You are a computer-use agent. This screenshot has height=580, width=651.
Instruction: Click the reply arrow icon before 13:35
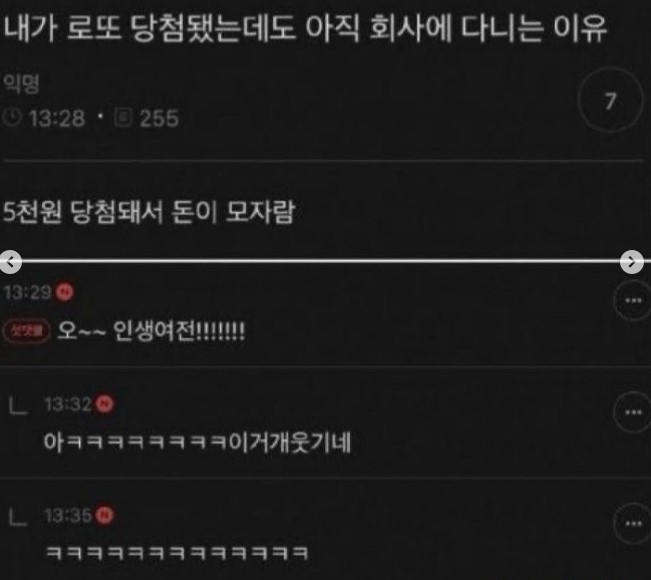pos(18,517)
